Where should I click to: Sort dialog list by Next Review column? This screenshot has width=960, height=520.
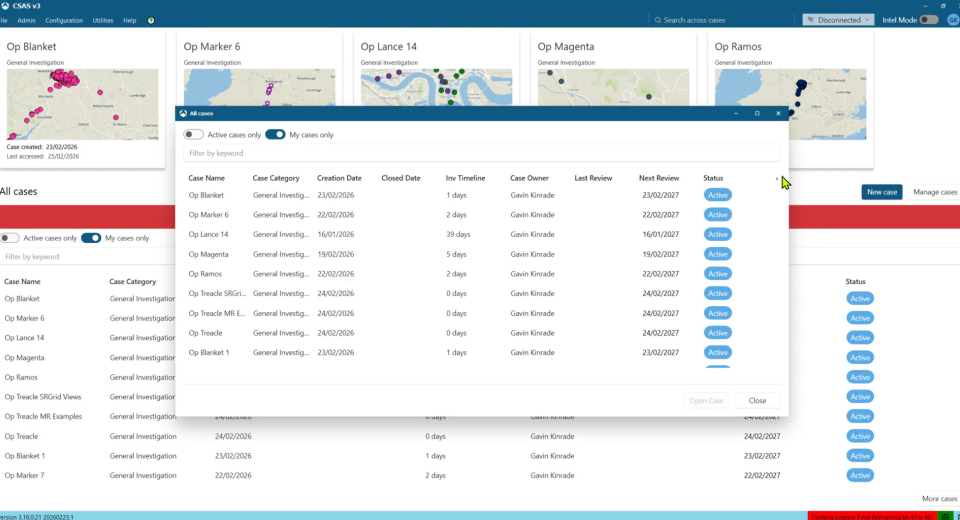659,178
